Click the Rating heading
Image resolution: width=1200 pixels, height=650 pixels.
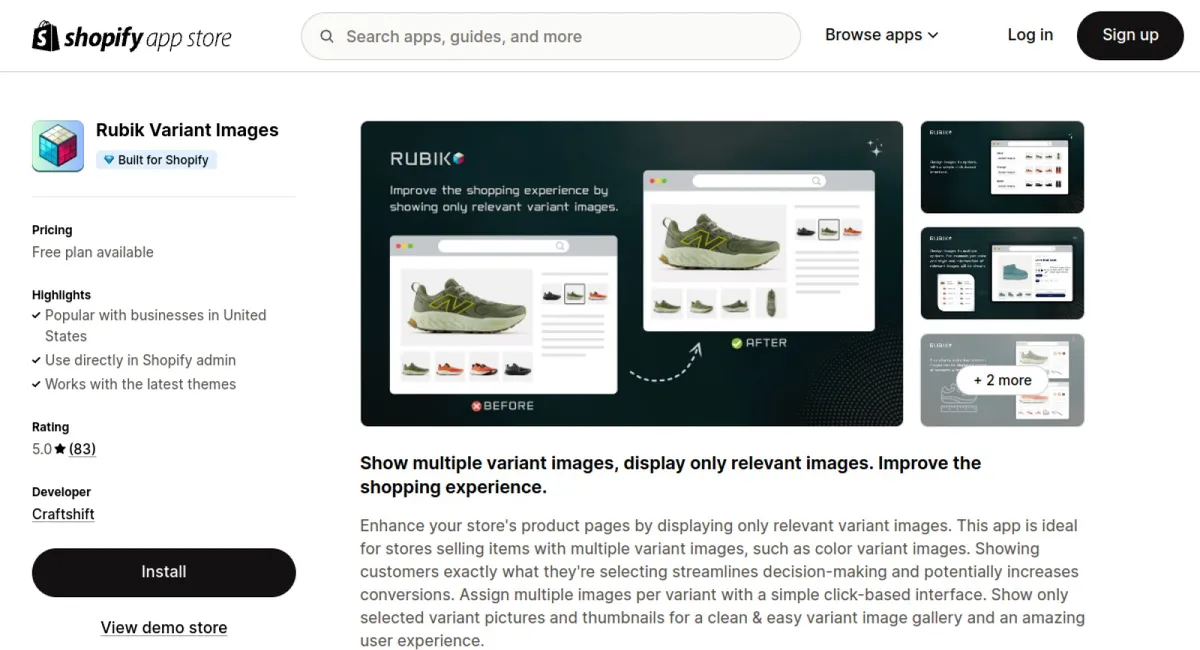51,427
